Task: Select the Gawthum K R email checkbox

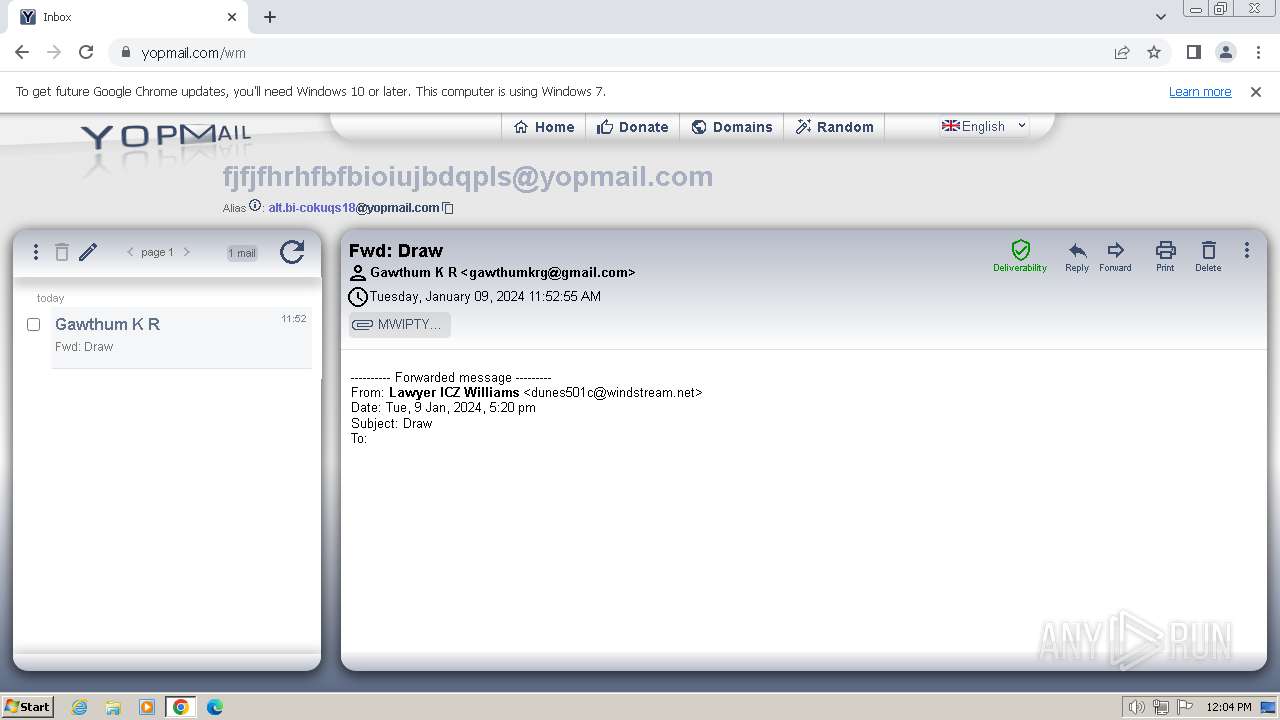Action: 33,324
